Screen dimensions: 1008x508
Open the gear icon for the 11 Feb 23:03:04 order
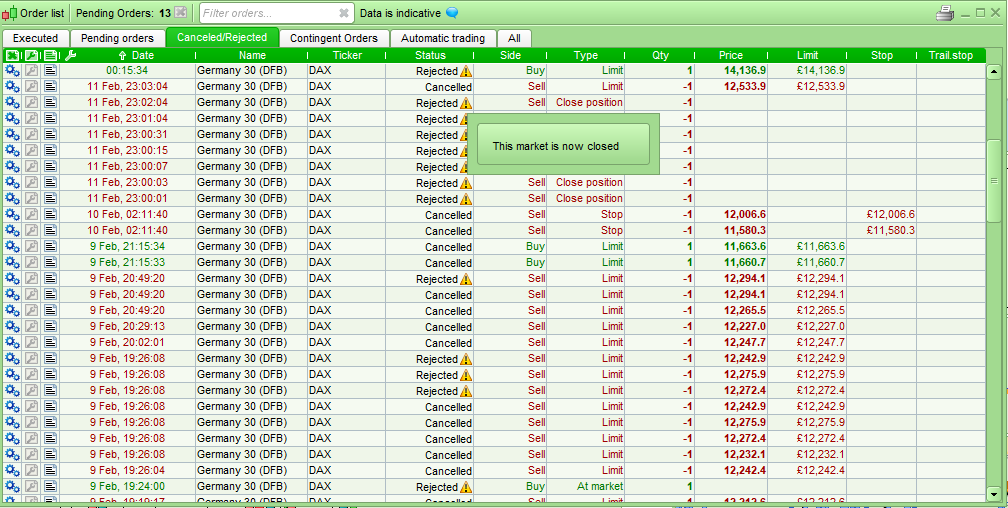point(12,86)
